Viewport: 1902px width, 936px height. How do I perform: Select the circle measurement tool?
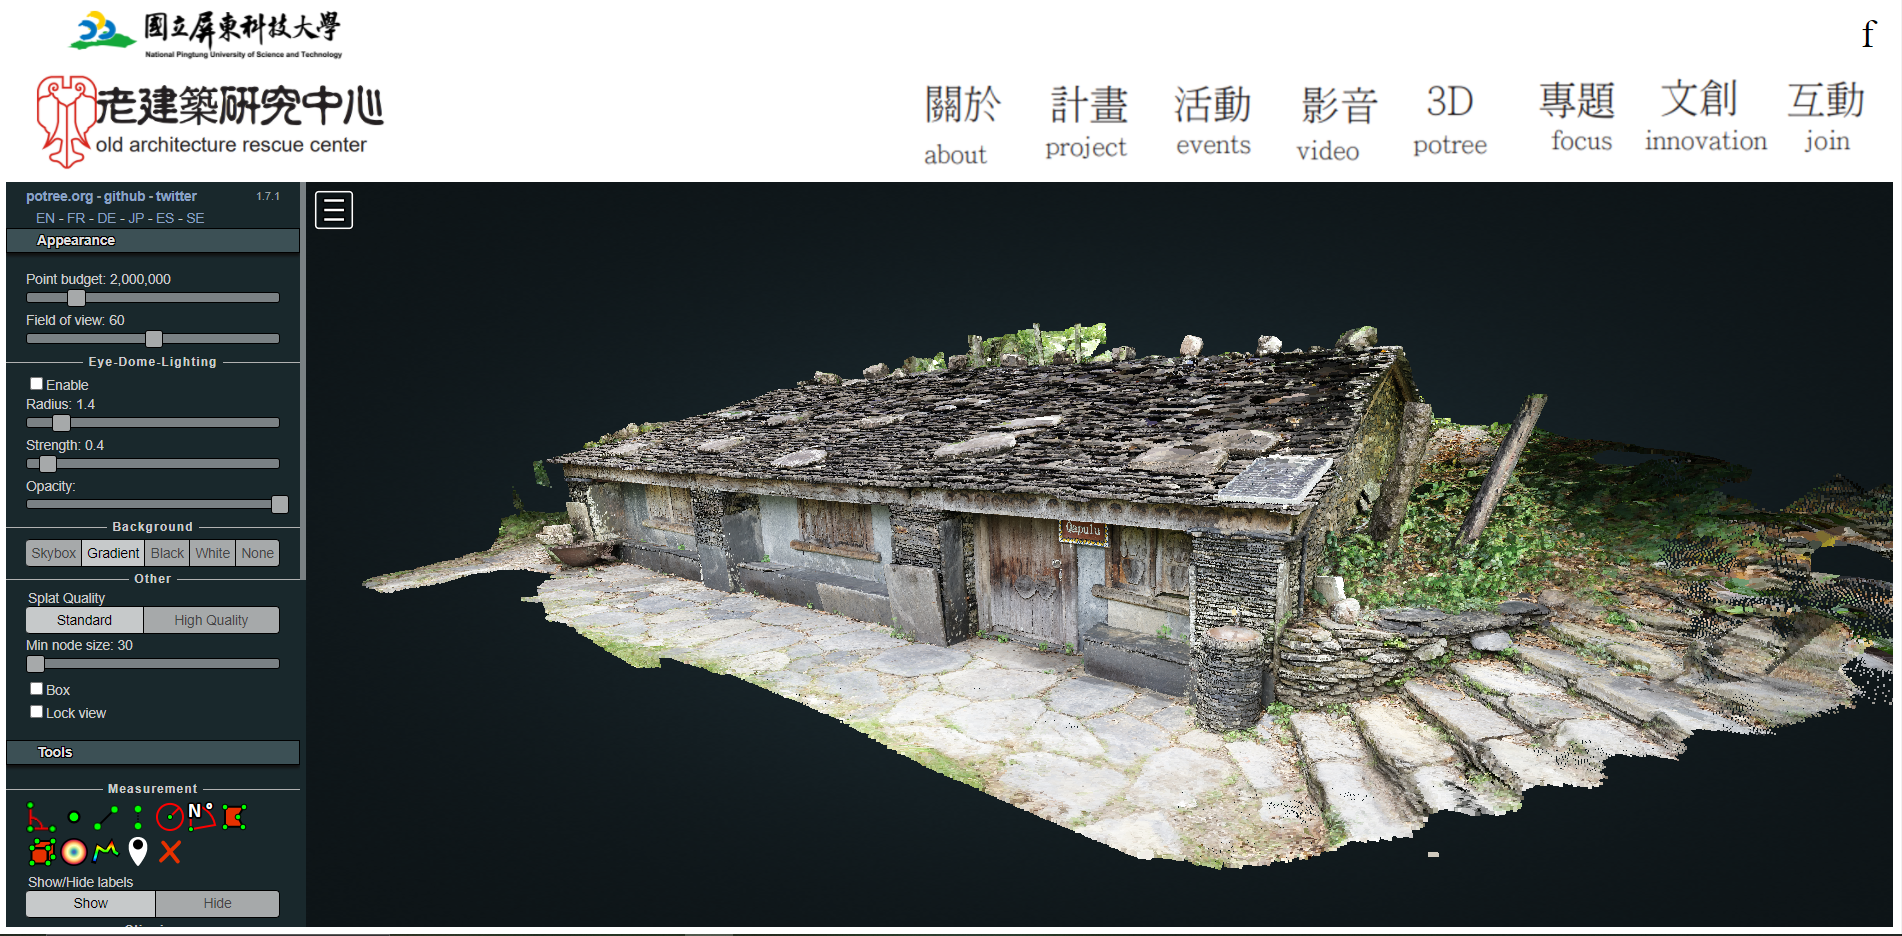point(170,818)
